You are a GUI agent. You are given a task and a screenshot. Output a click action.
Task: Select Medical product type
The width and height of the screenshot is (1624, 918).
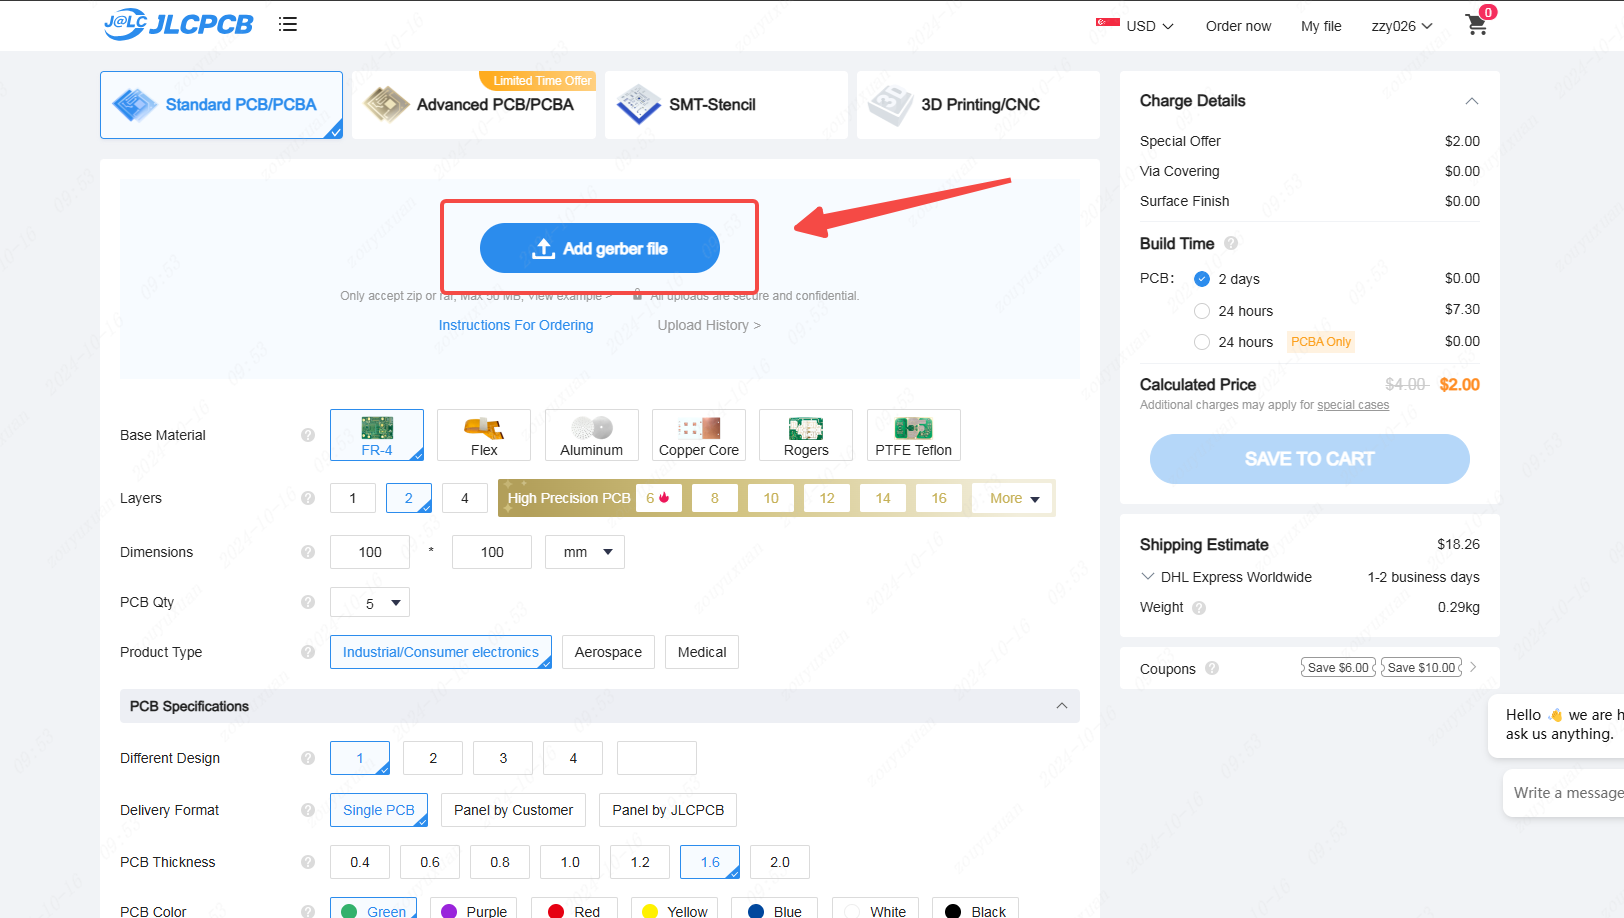pos(702,652)
